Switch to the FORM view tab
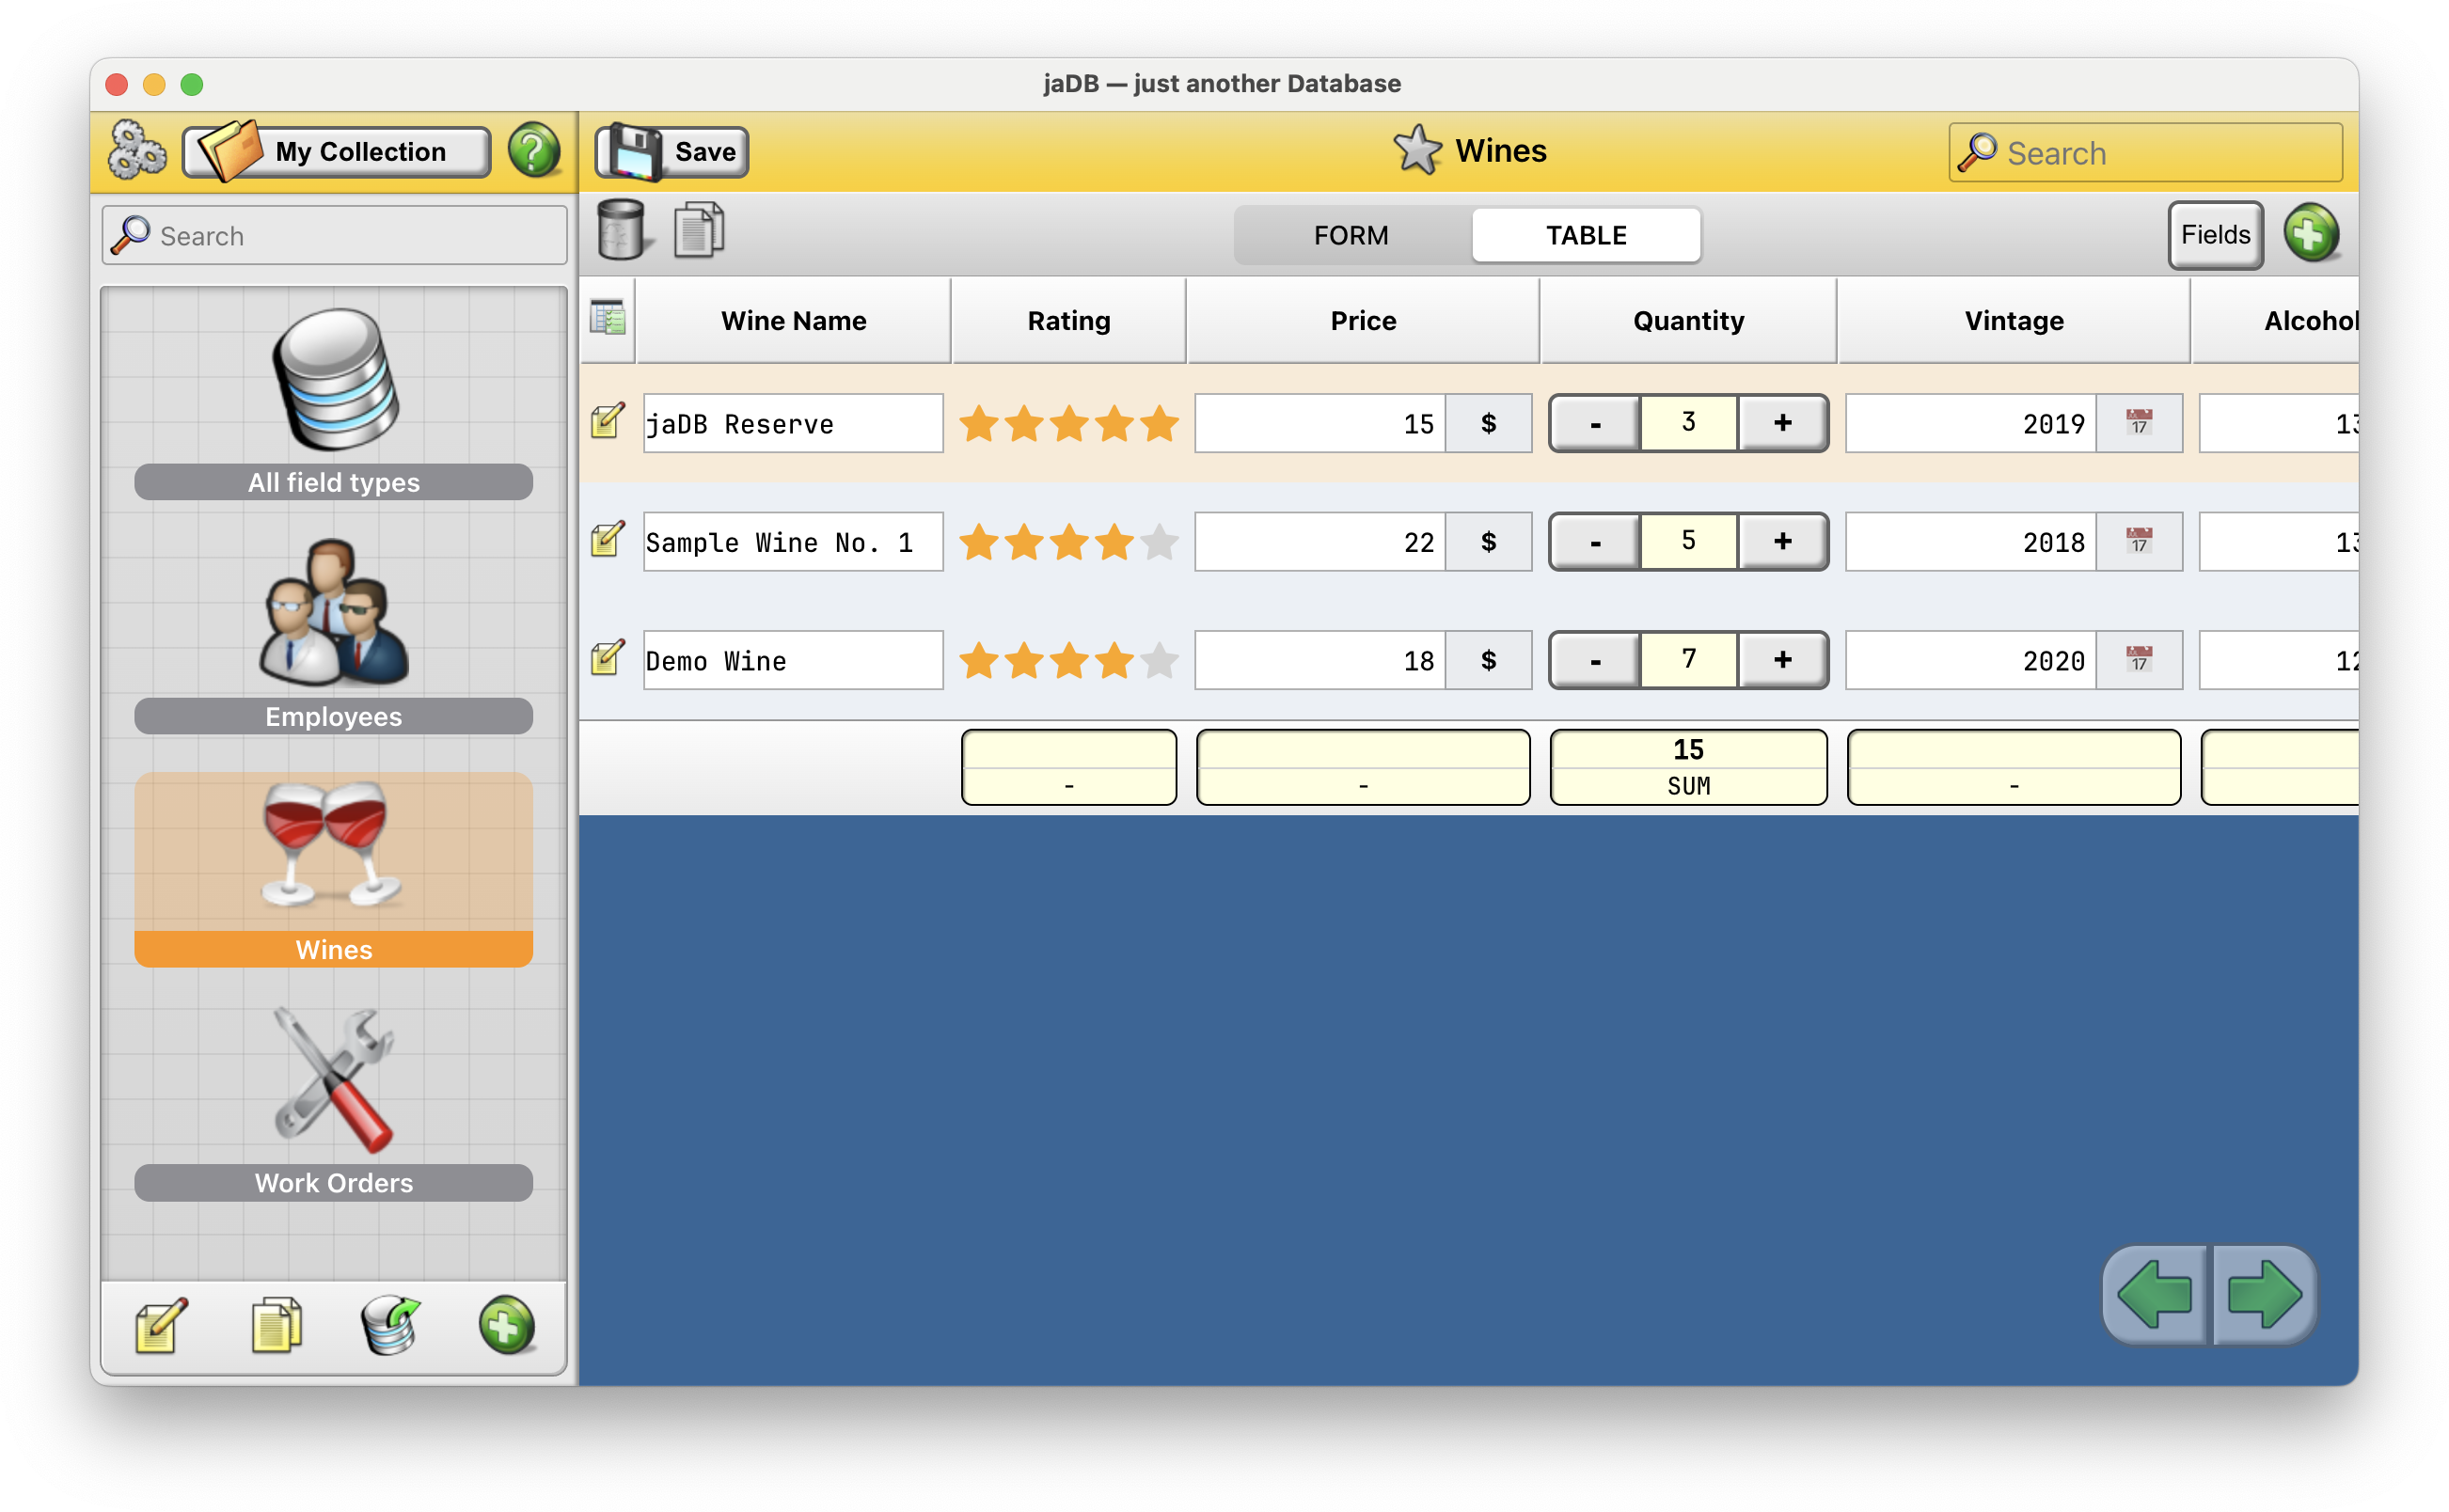Screen dimensions: 2449x1512 click(x=1350, y=235)
